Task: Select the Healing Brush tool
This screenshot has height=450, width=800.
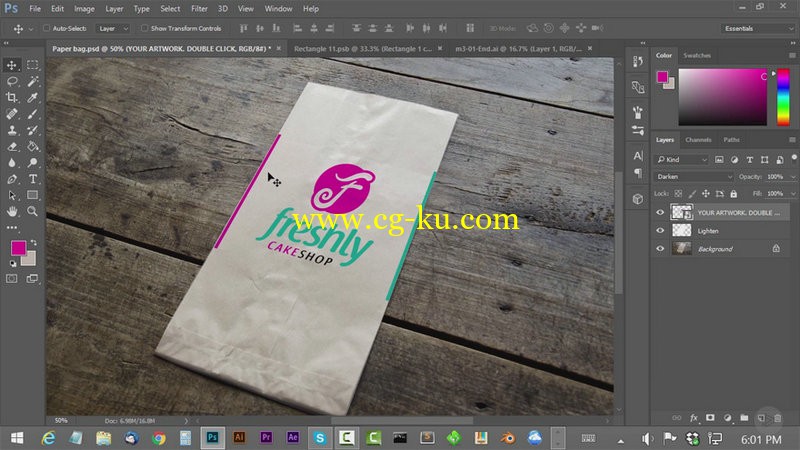Action: click(11, 114)
